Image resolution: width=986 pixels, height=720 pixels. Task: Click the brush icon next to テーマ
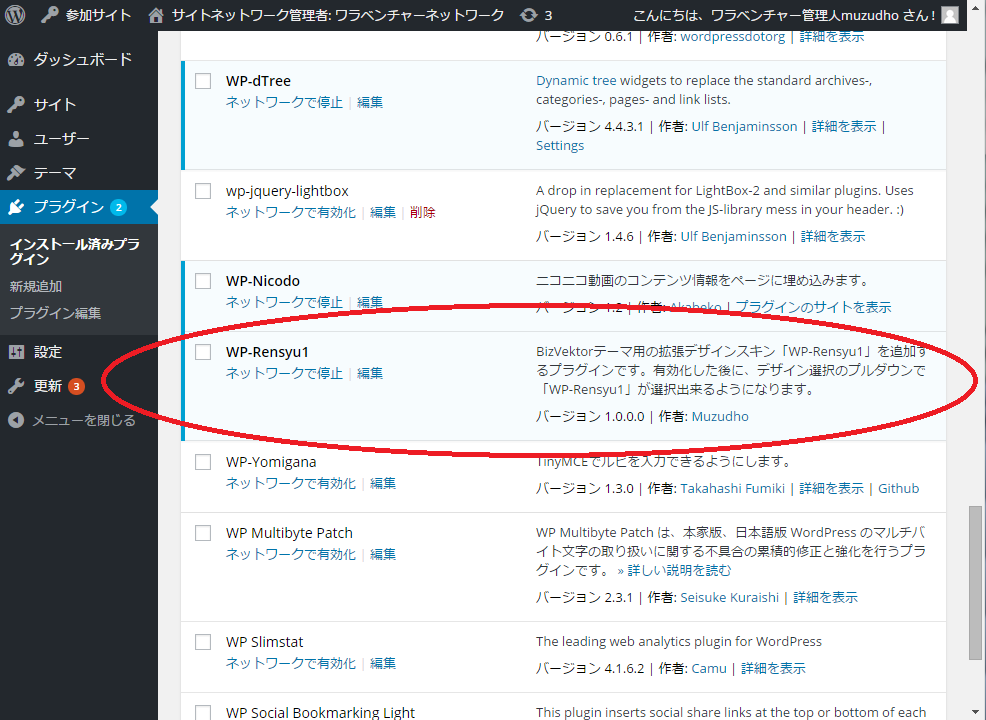pos(16,172)
